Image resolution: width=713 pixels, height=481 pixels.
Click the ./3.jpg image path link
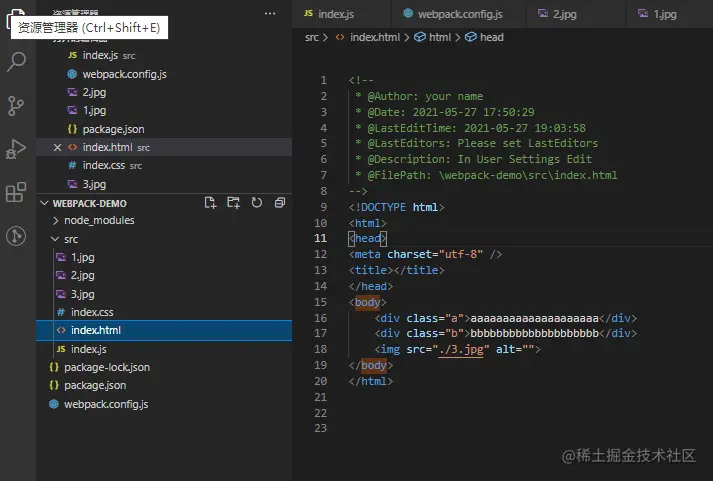click(460, 350)
